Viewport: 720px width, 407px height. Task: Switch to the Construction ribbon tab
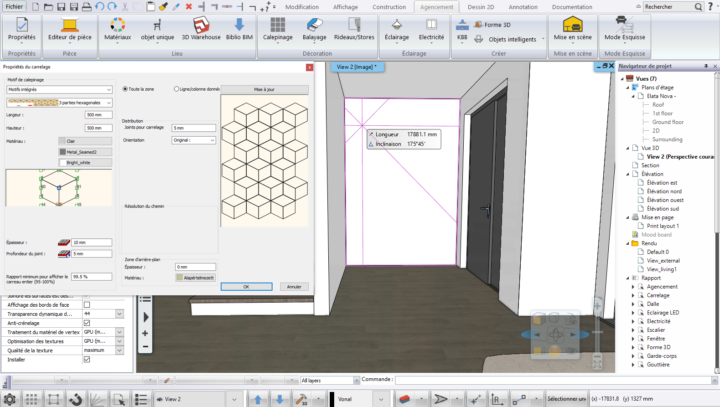[x=389, y=7]
